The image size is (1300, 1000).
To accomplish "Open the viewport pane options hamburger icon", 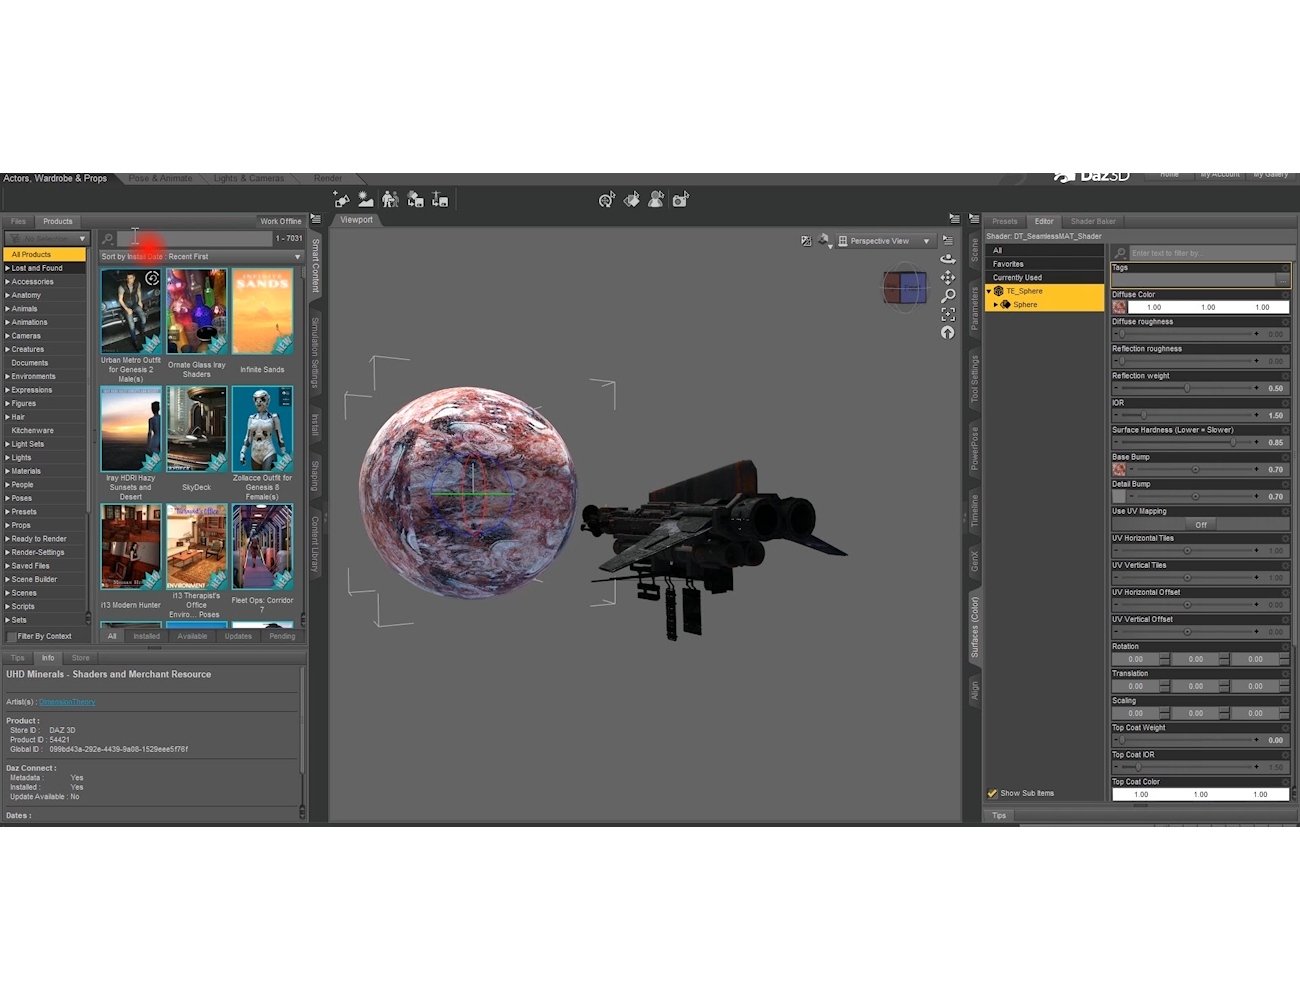I will [954, 219].
